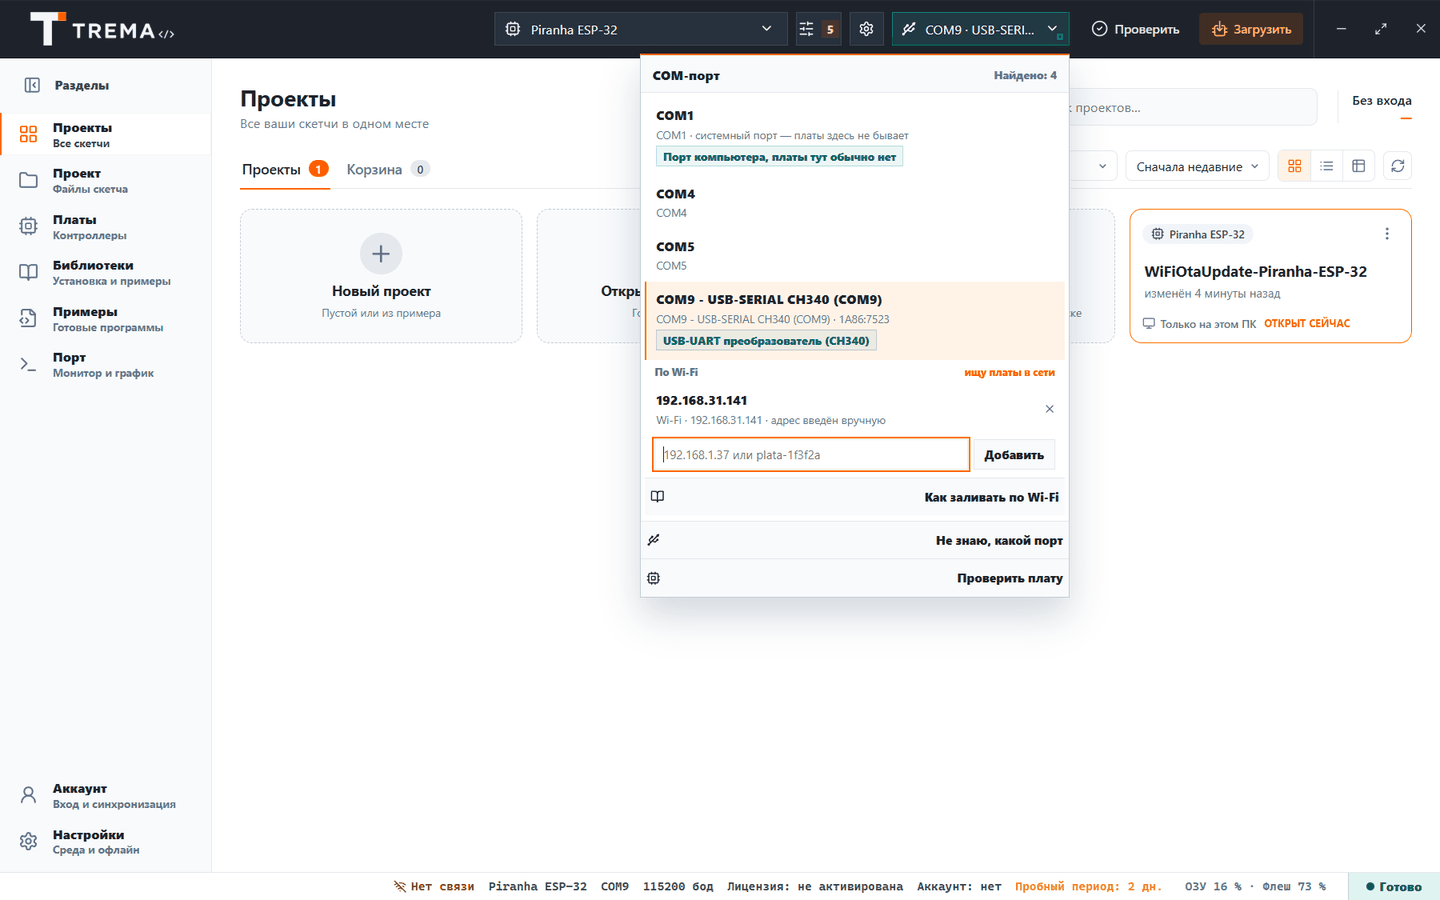Image resolution: width=1440 pixels, height=900 pixels.
Task: Select COM9 USB-SERIAL CH340 port
Action: [x=854, y=320]
